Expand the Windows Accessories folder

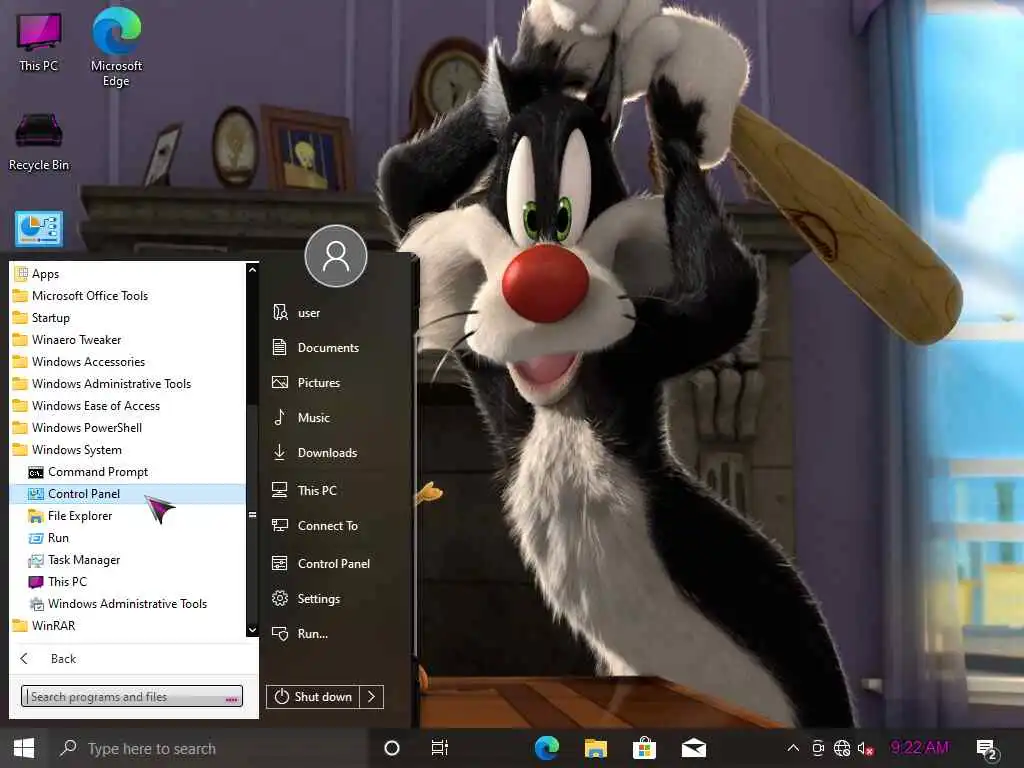pyautogui.click(x=128, y=362)
